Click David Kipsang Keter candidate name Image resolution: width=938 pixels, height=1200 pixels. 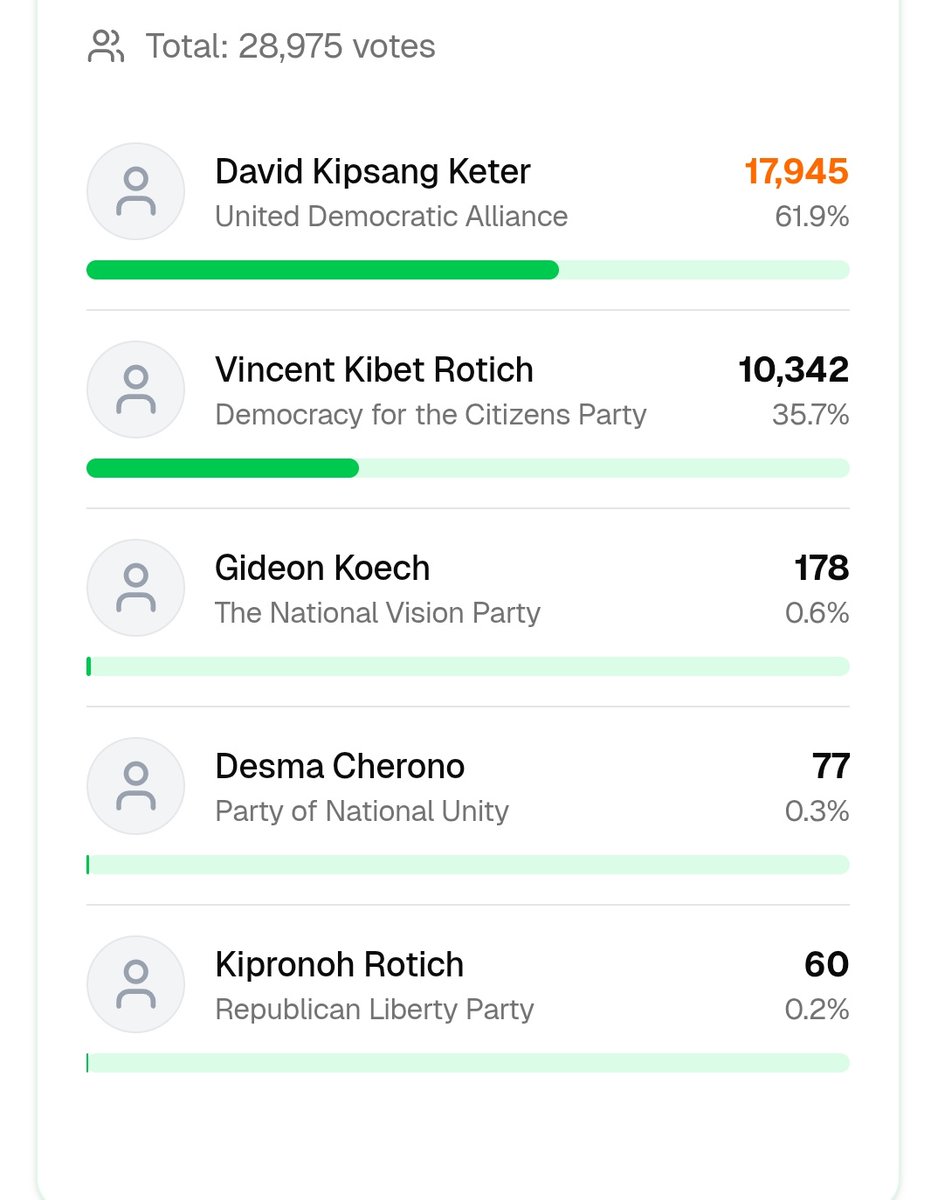[373, 172]
